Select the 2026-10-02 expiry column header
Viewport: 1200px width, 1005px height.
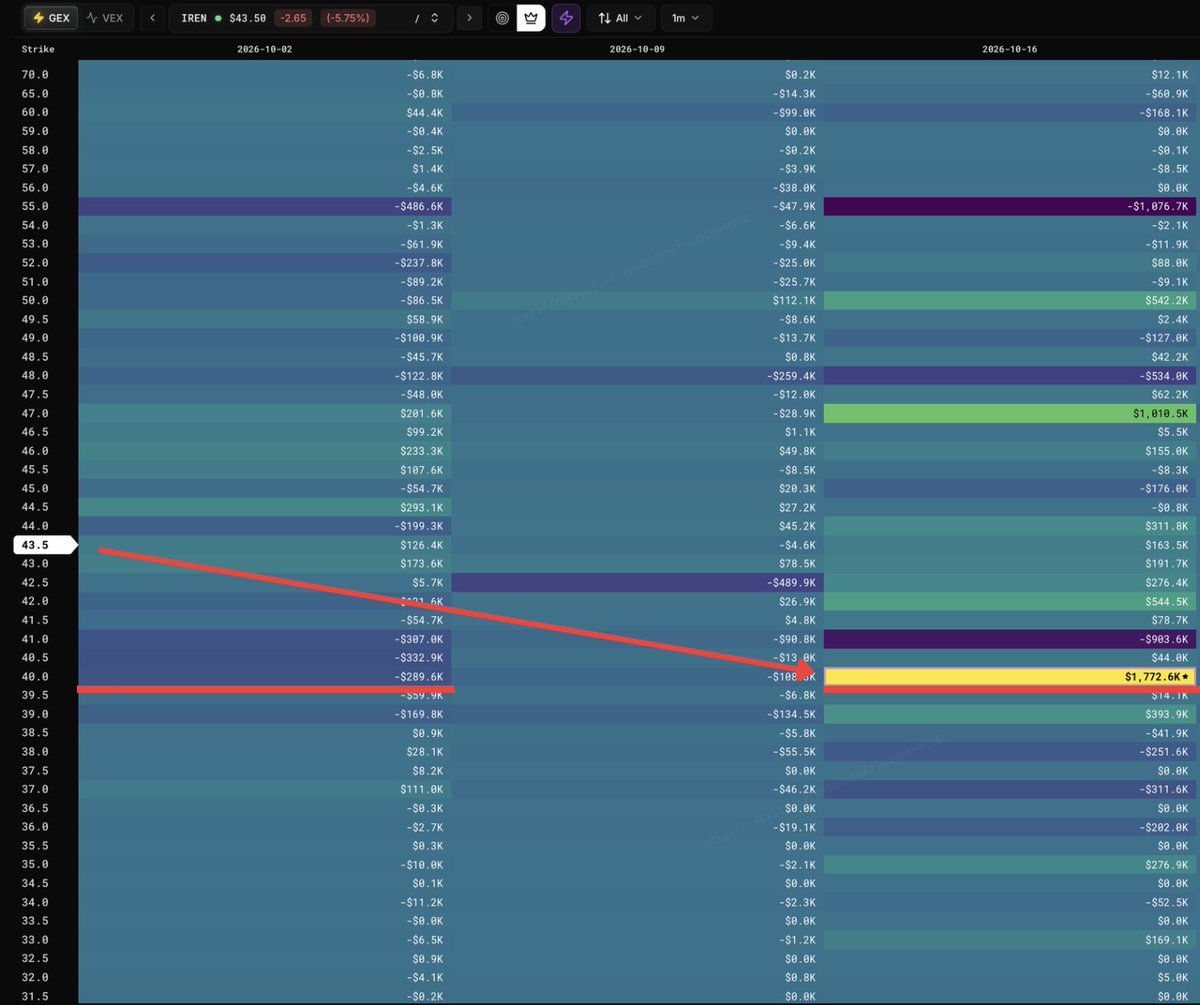265,49
